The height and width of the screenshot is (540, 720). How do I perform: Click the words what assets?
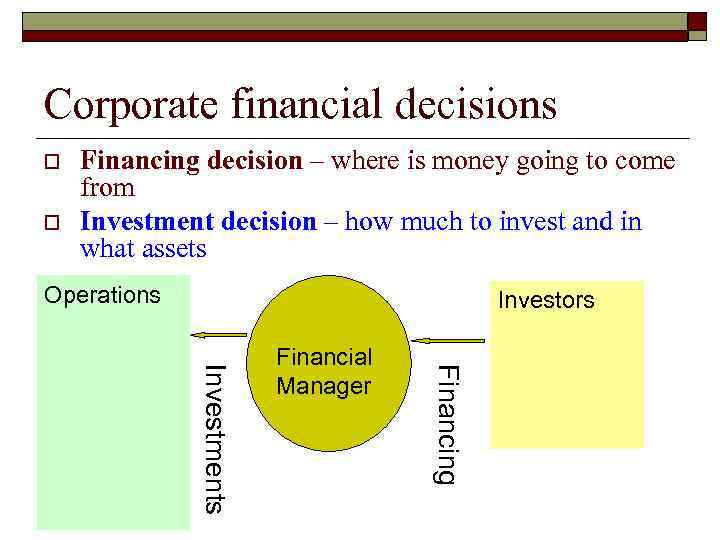pos(143,248)
